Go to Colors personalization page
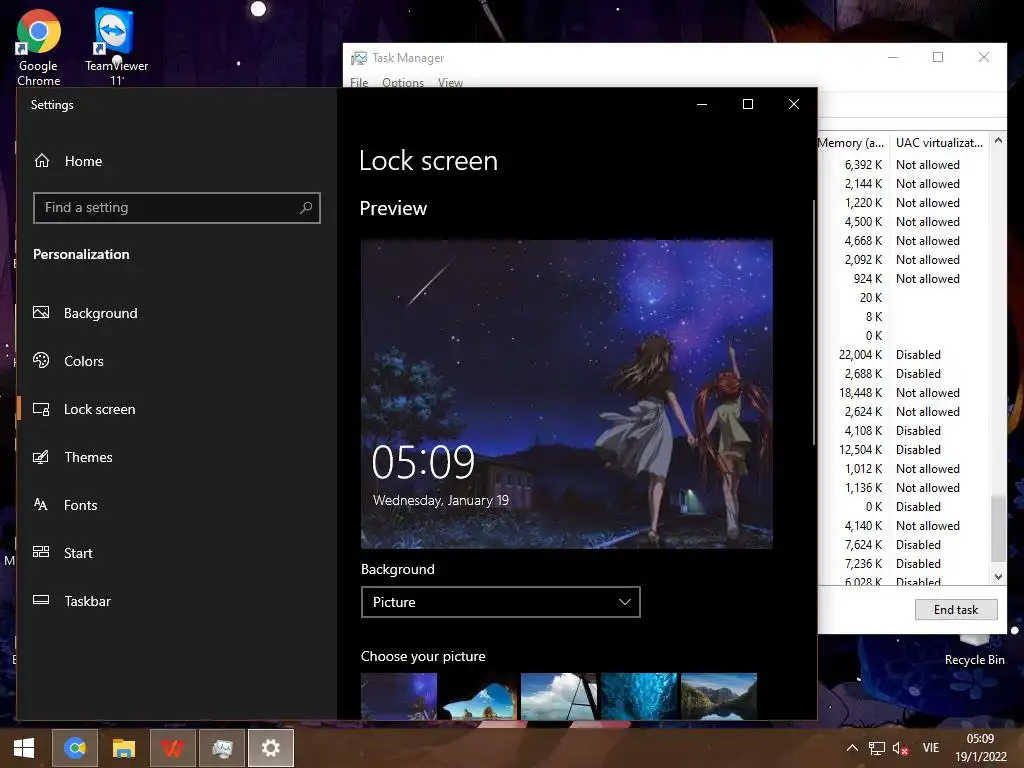 (x=84, y=360)
